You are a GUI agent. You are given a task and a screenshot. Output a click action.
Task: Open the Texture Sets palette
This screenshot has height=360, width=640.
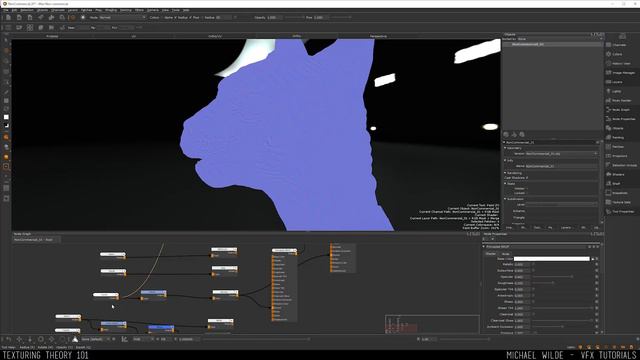coord(621,202)
